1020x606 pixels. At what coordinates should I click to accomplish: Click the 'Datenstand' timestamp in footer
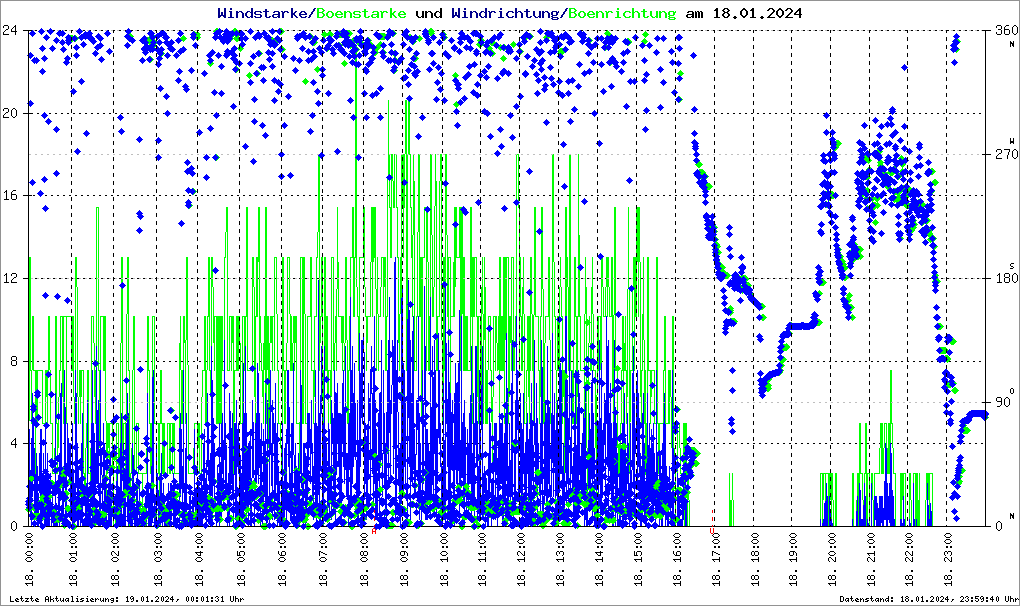coord(928,599)
